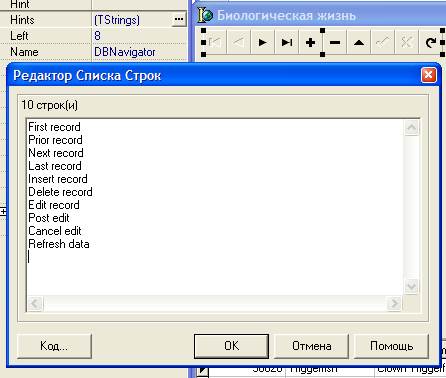
Task: Click the 'Cancel edit' line
Action: click(x=55, y=231)
